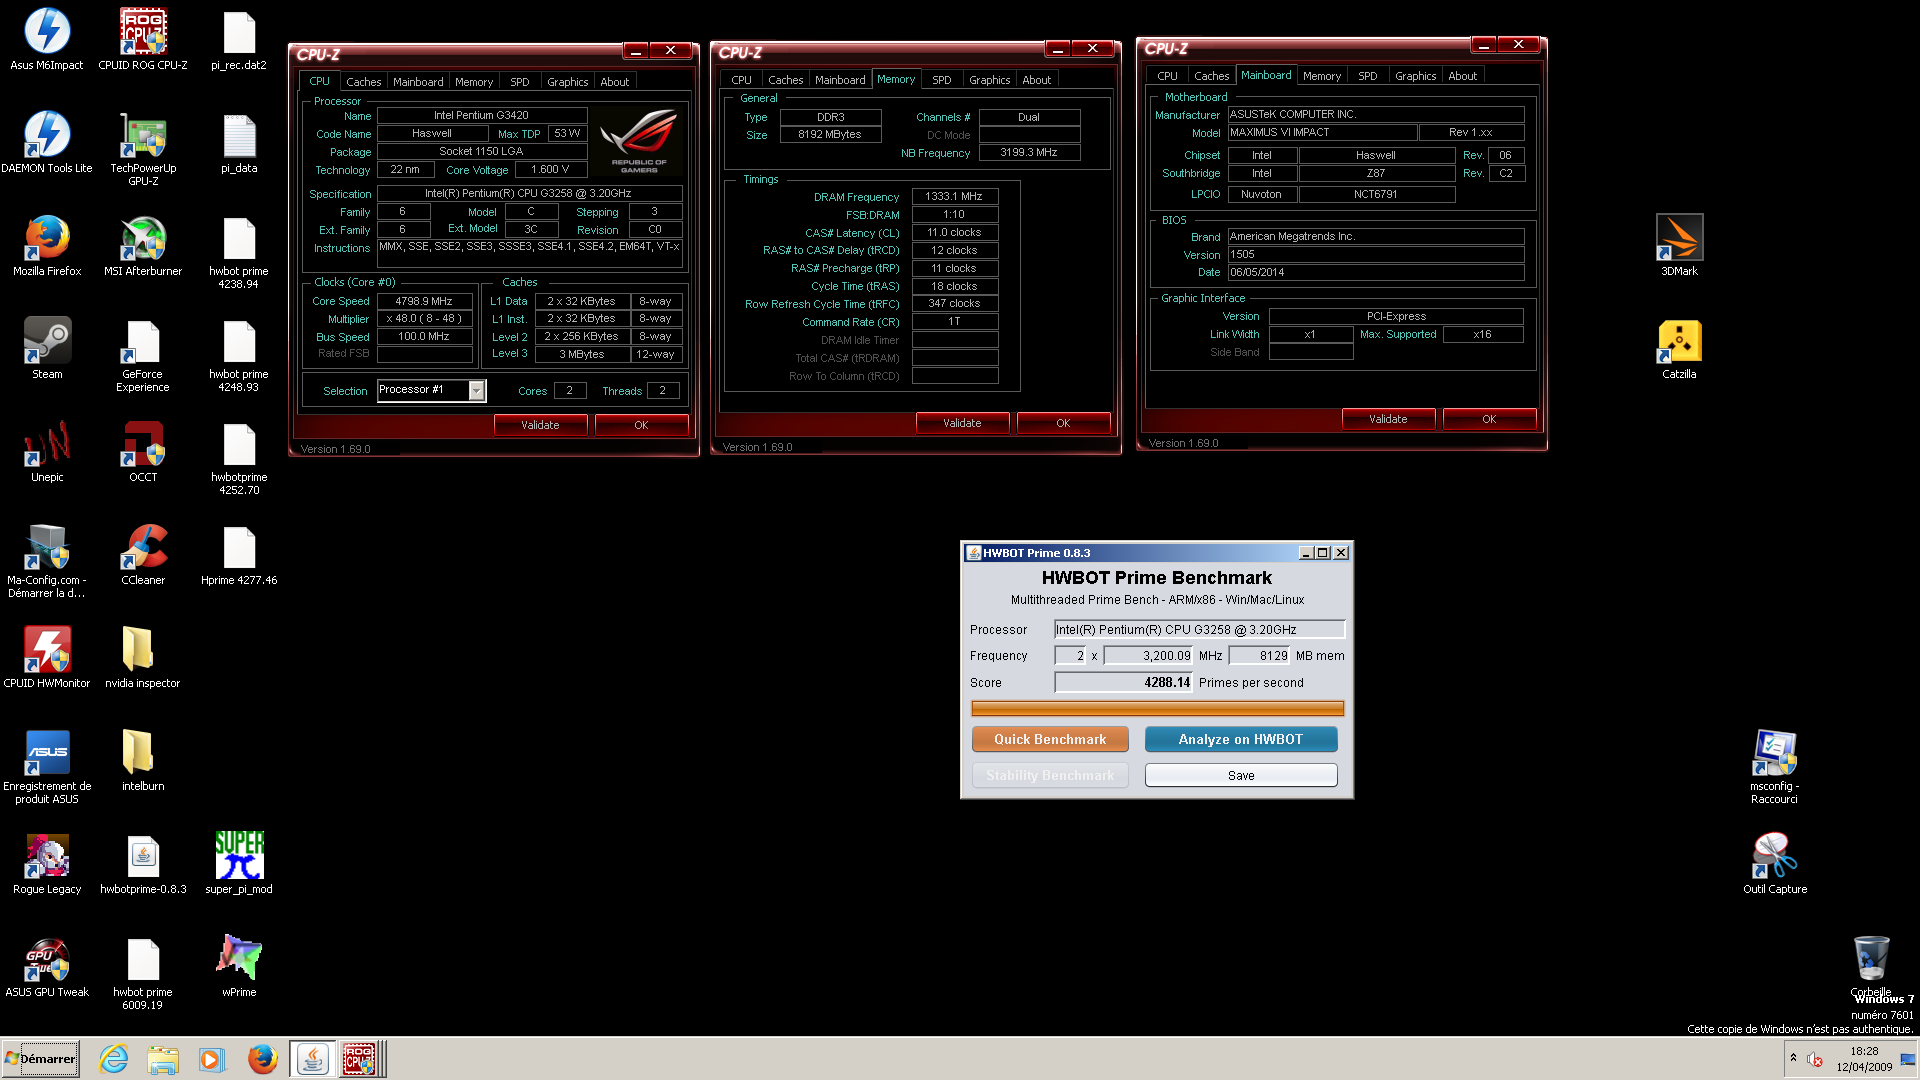Launch TechPowerUp GPU-Z icon
Screen dimensions: 1920x1080
pos(143,148)
